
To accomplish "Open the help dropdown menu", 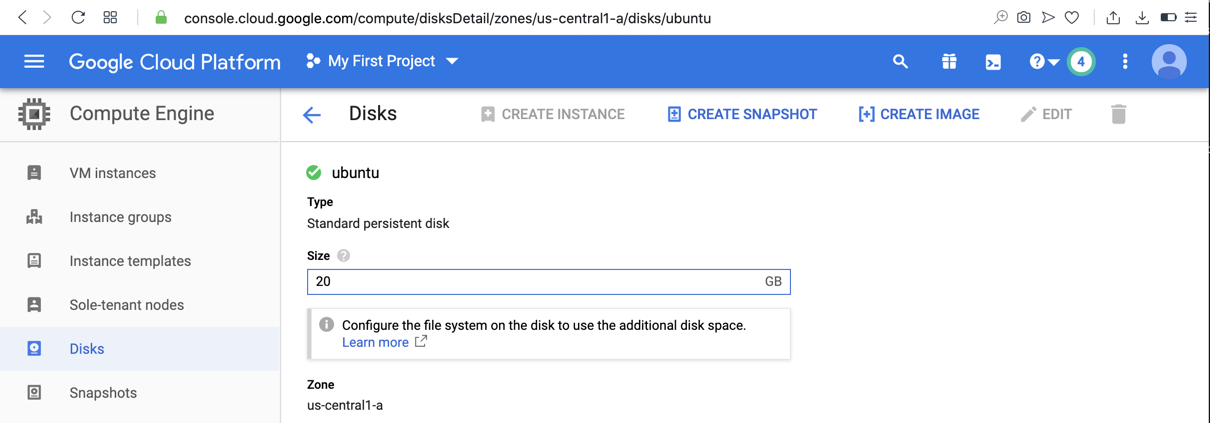I will pos(1043,62).
